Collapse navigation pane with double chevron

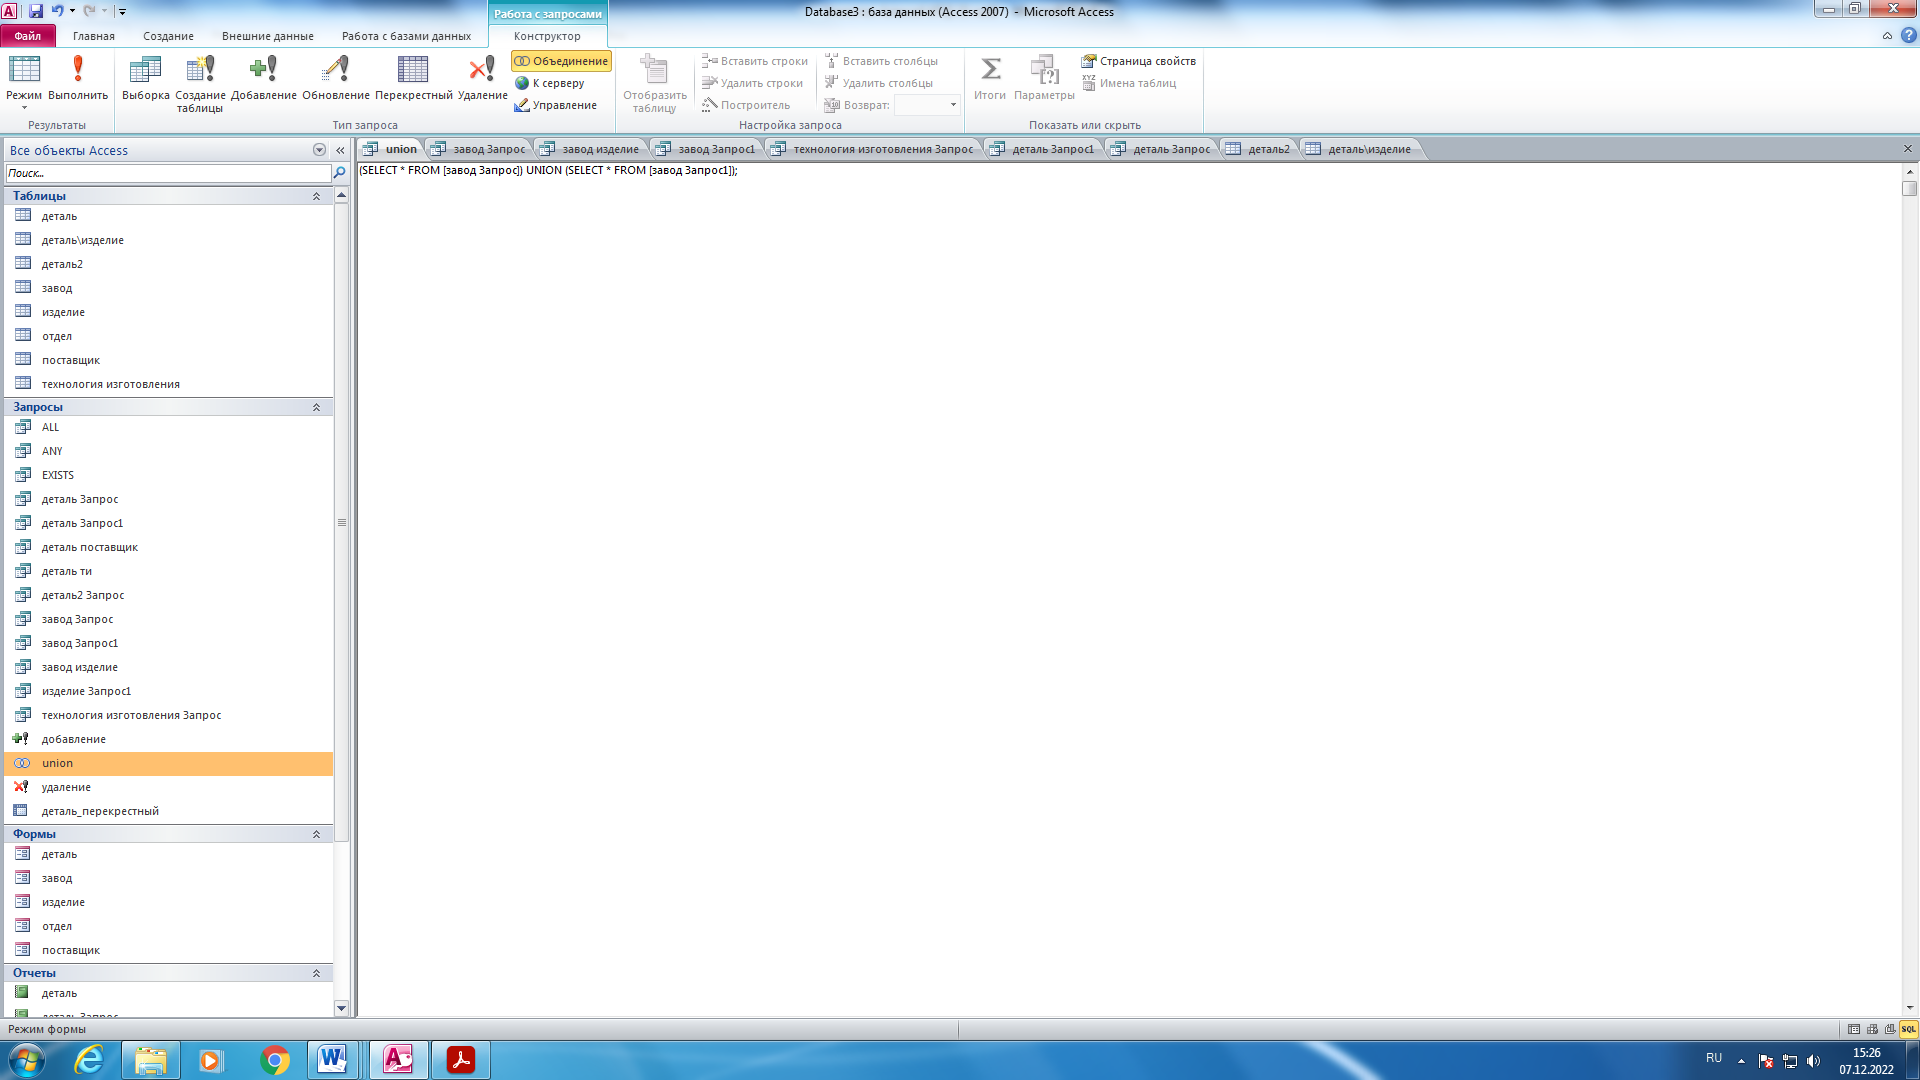(340, 150)
